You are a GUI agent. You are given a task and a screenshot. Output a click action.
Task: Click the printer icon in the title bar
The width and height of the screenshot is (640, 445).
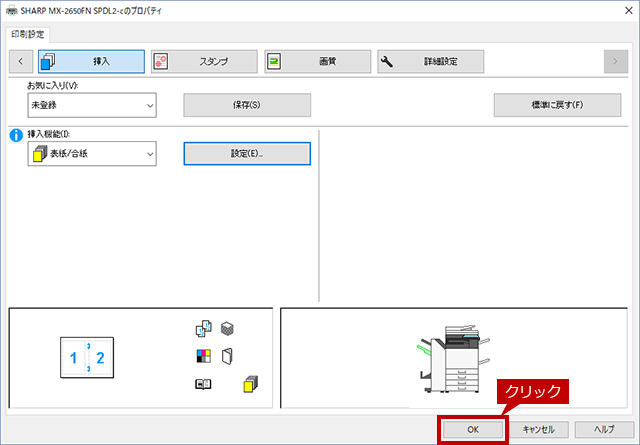coord(11,11)
